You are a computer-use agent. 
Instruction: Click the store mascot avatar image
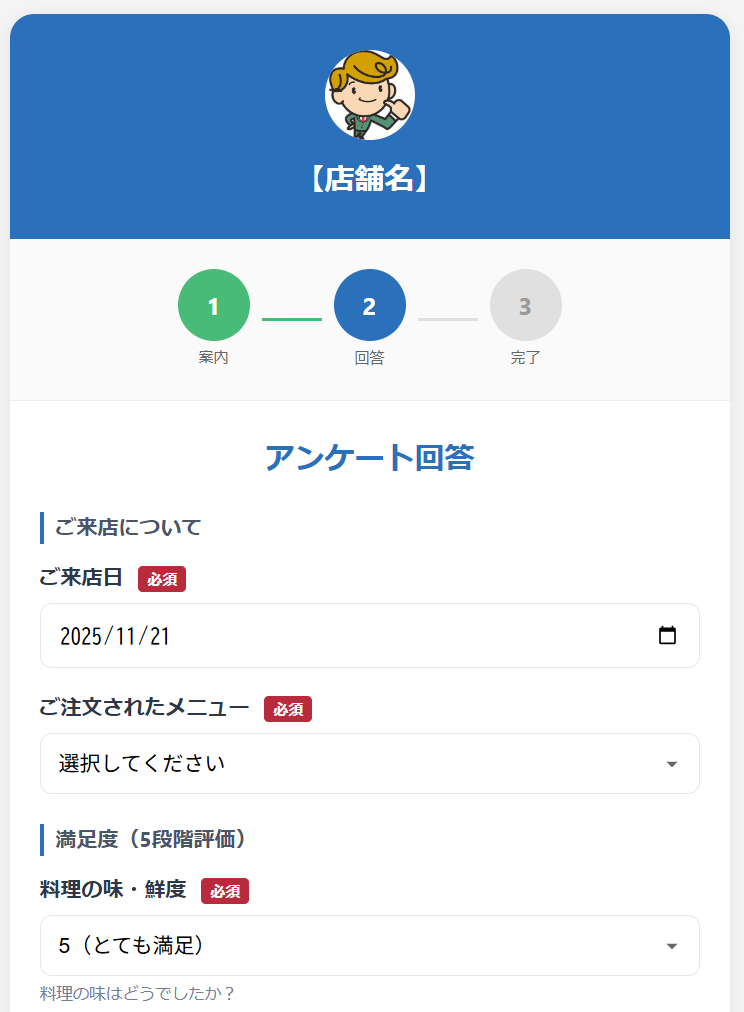(370, 95)
